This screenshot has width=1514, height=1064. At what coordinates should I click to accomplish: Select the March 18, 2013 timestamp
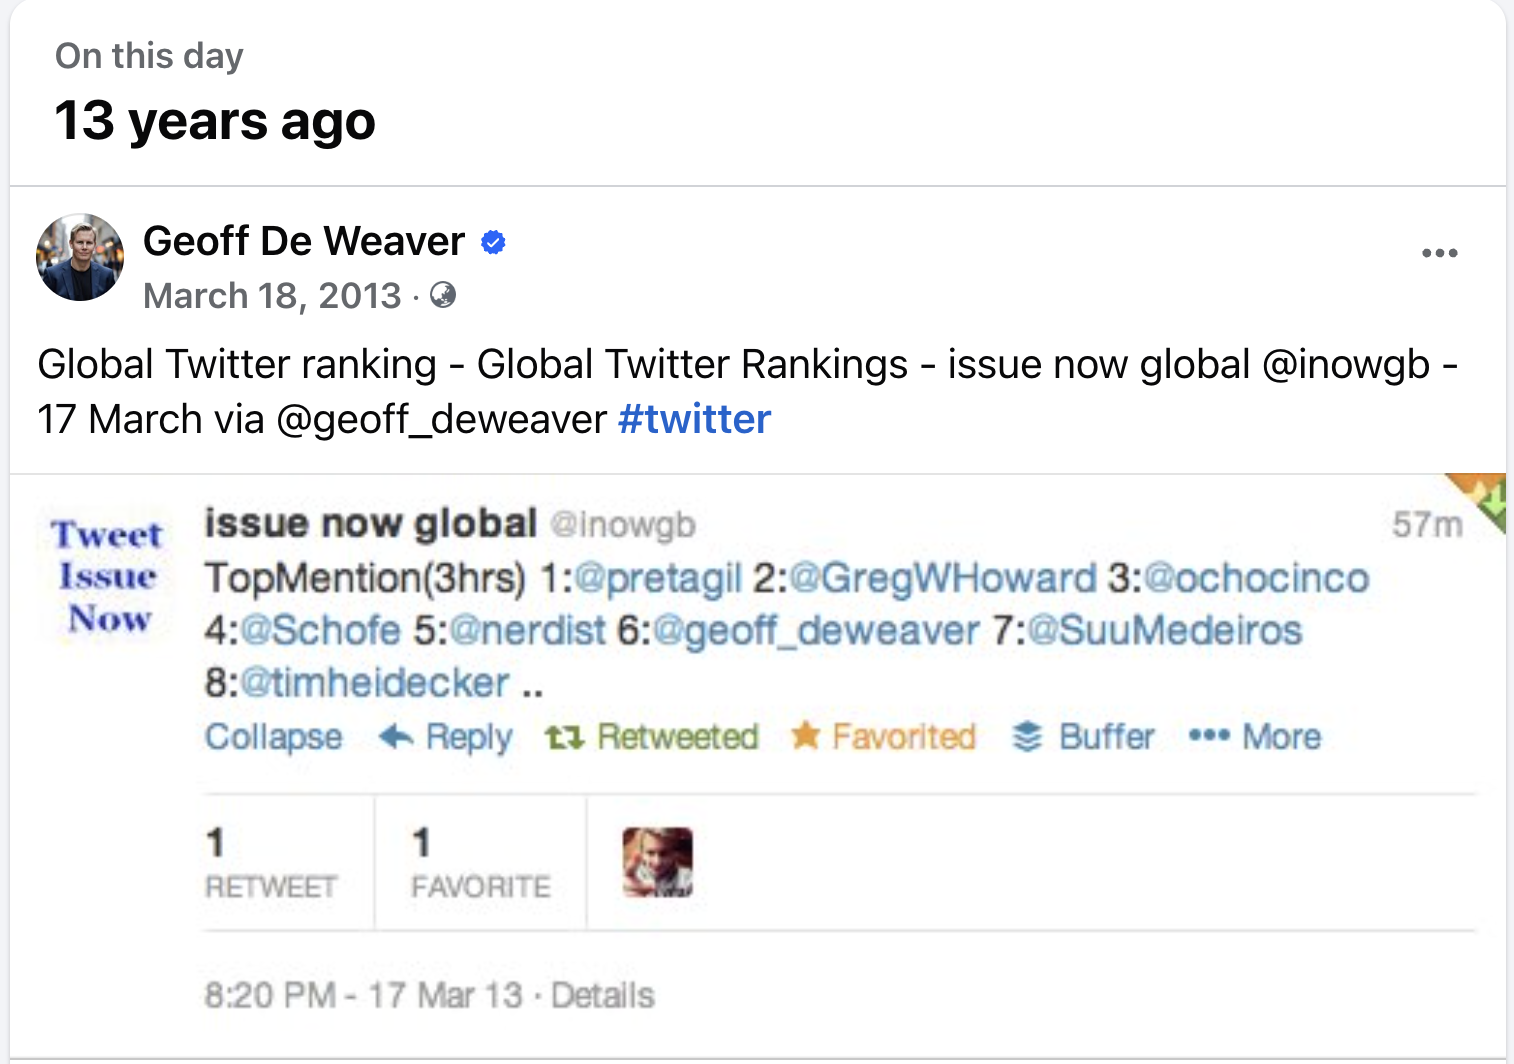(272, 296)
